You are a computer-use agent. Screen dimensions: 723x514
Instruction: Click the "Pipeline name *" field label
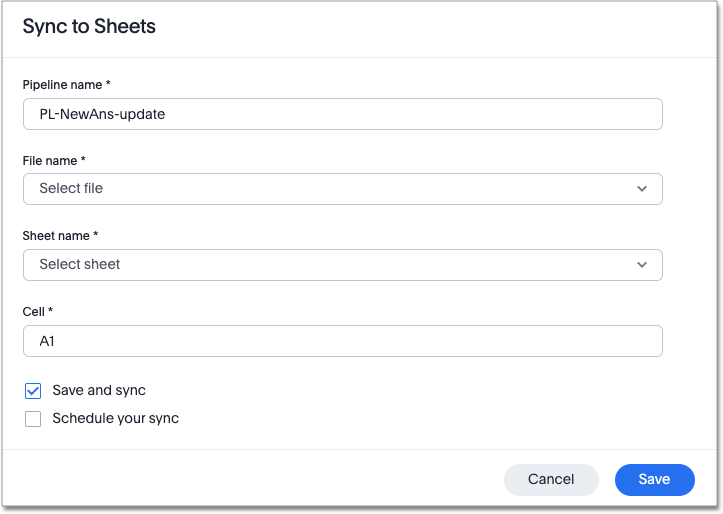click(x=66, y=85)
